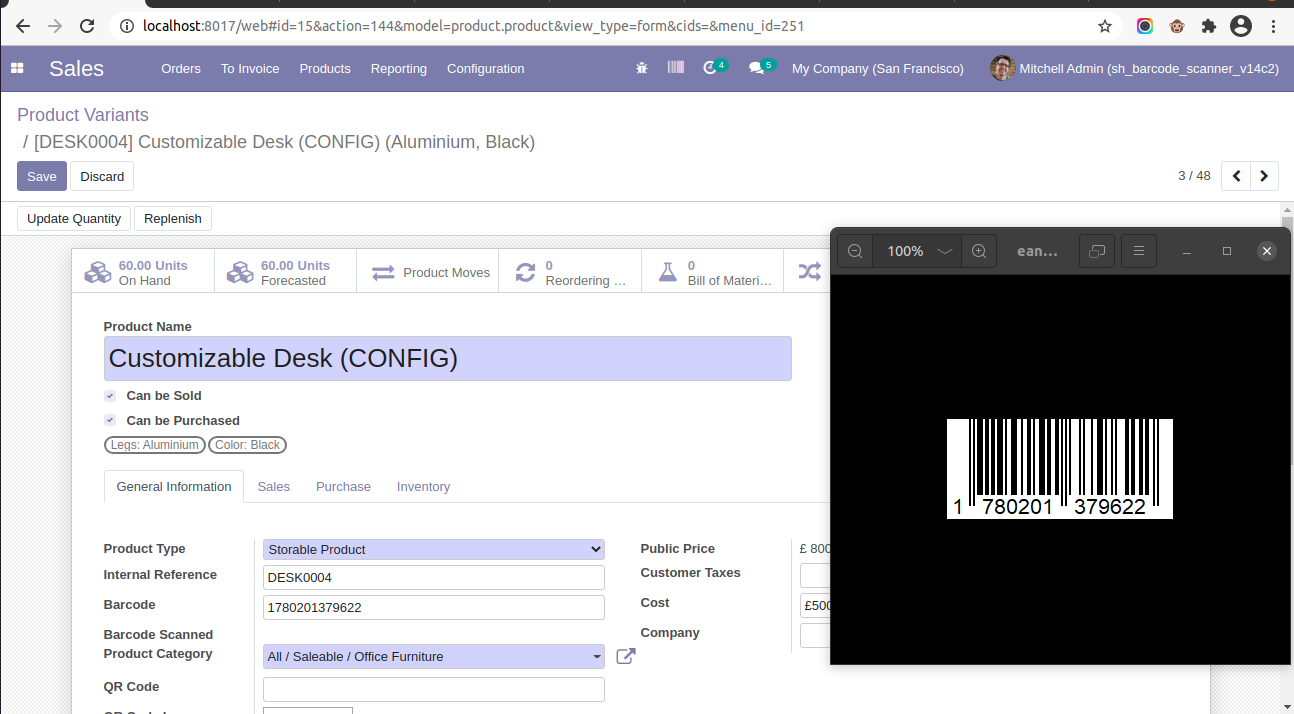Click barcode image in viewer window
This screenshot has height=714, width=1294.
(1059, 469)
